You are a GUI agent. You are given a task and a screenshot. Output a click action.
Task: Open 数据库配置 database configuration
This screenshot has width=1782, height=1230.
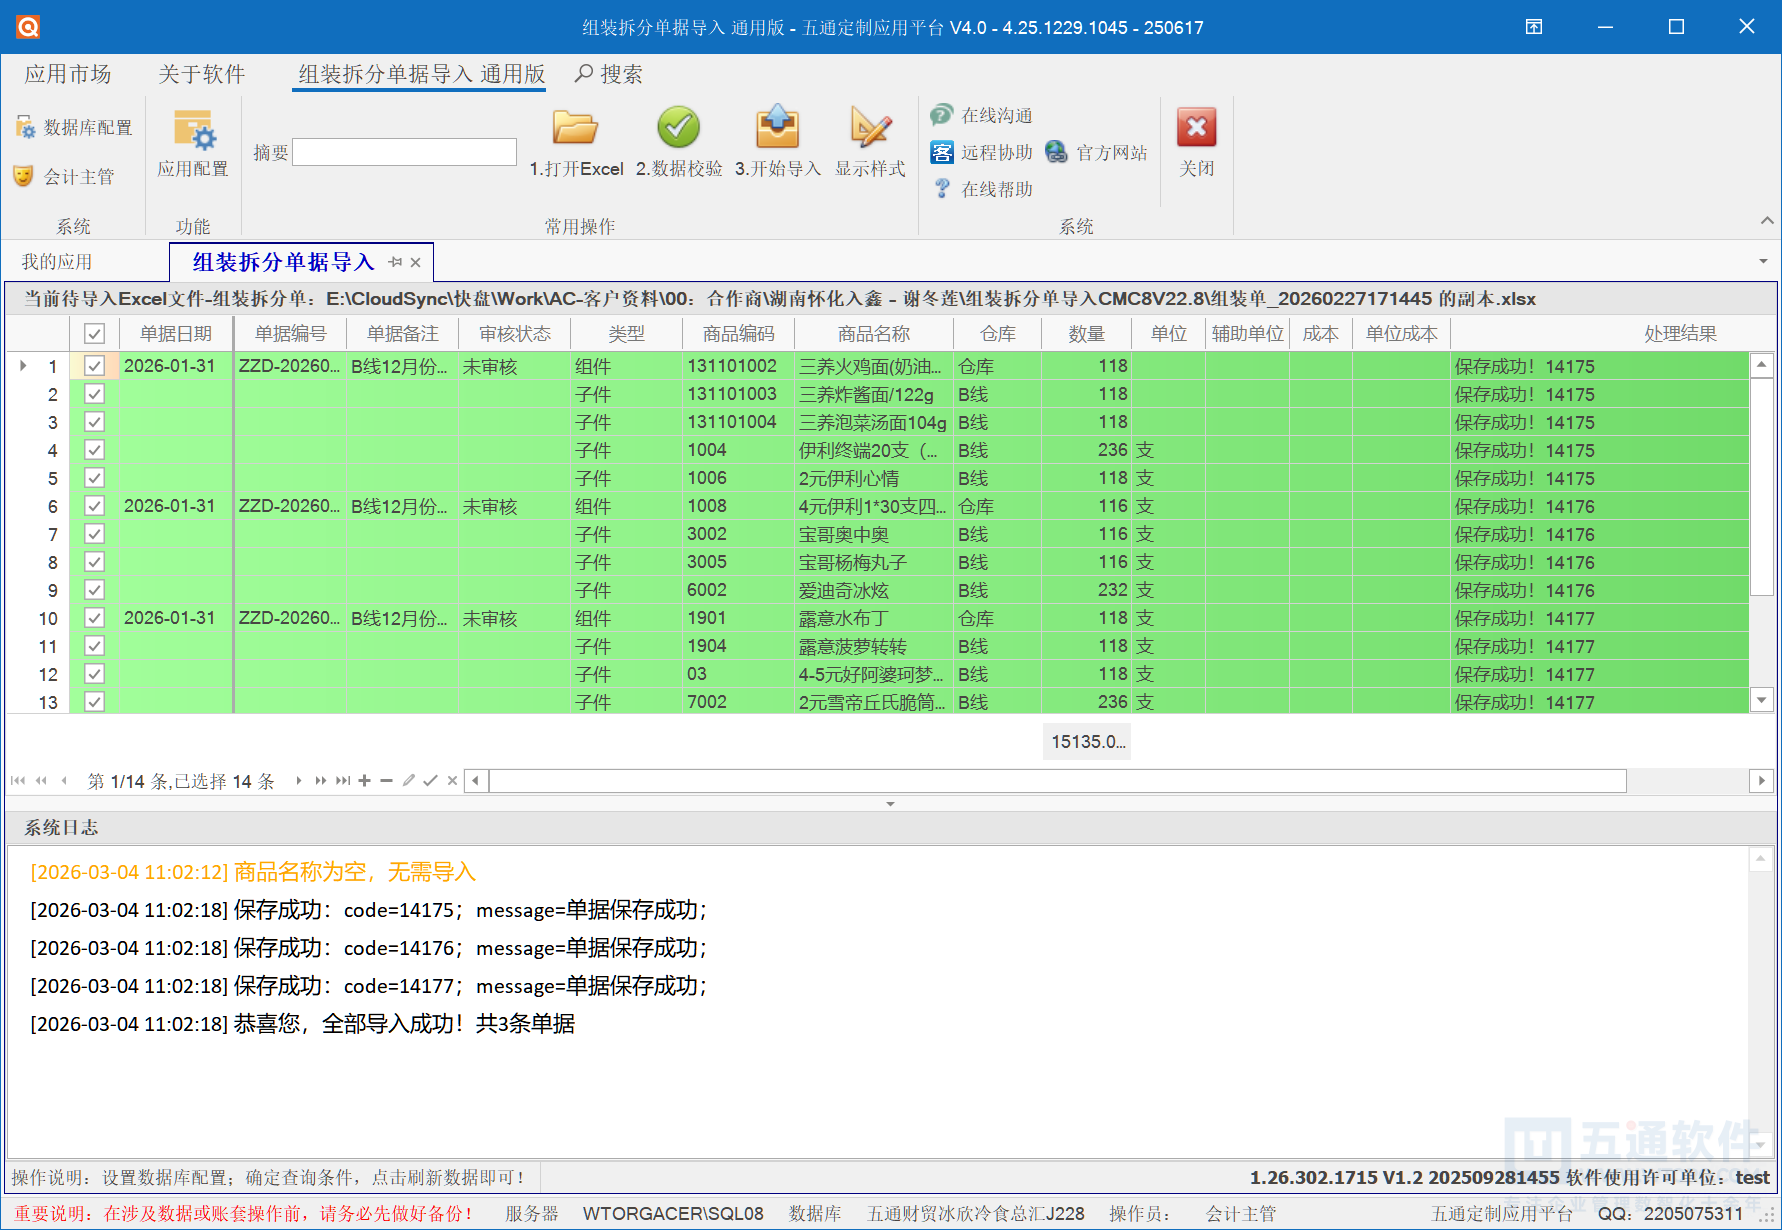(75, 128)
